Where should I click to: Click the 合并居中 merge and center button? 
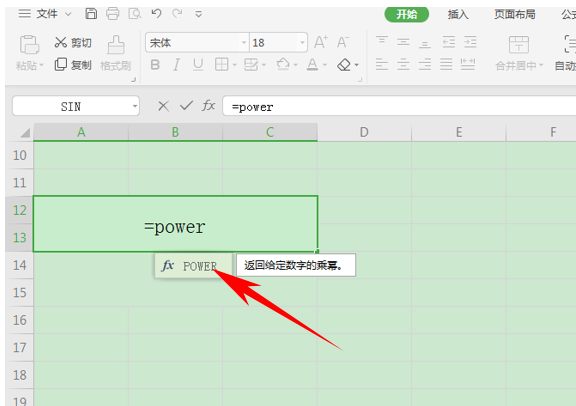tap(519, 54)
